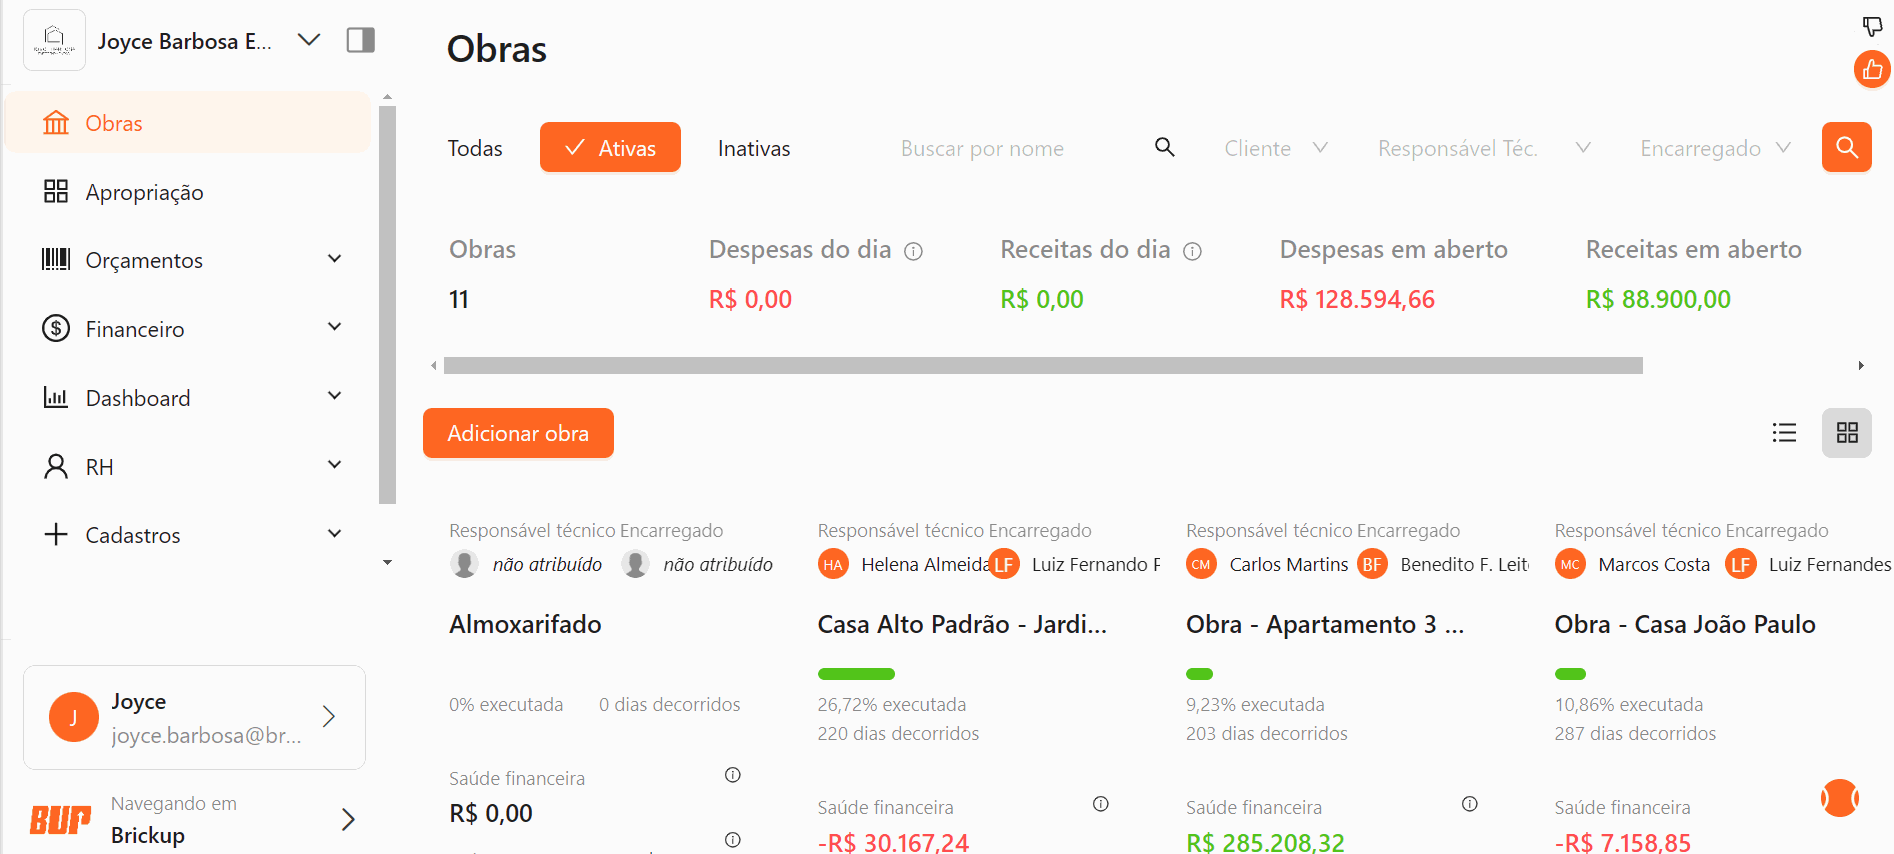Click Despesas do dia info icon

pos(913,251)
